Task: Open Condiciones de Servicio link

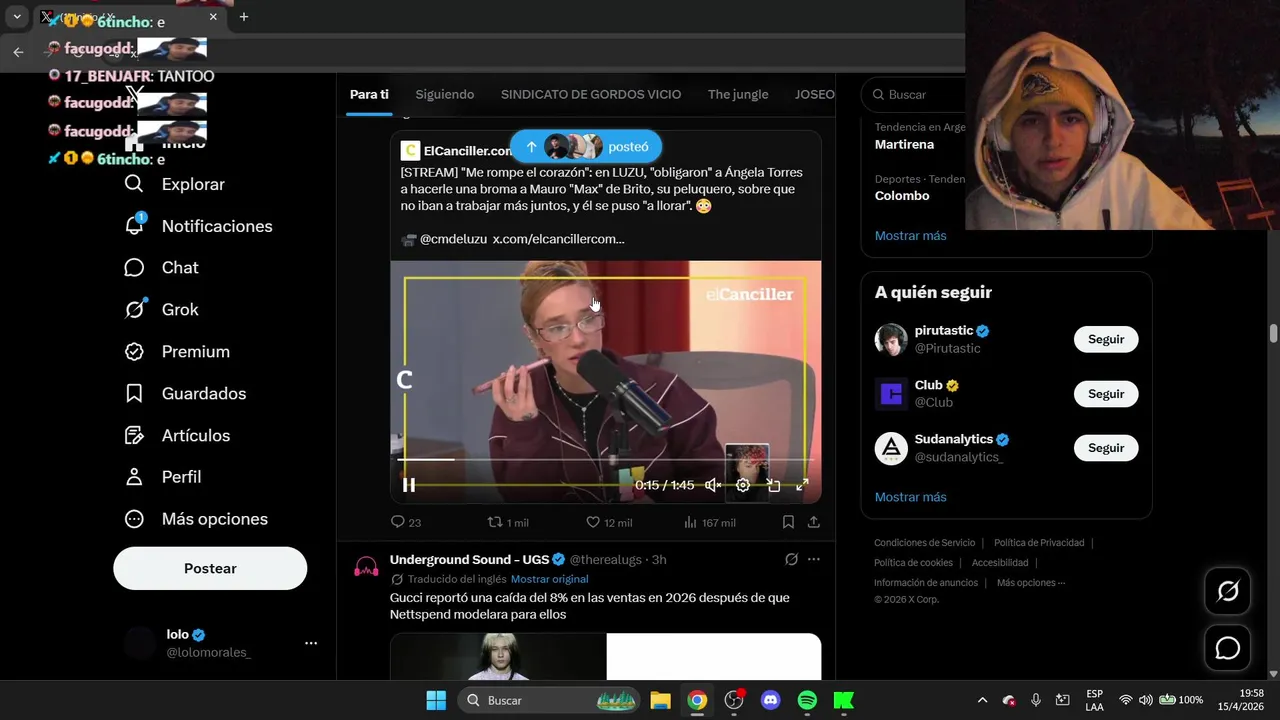Action: (924, 543)
